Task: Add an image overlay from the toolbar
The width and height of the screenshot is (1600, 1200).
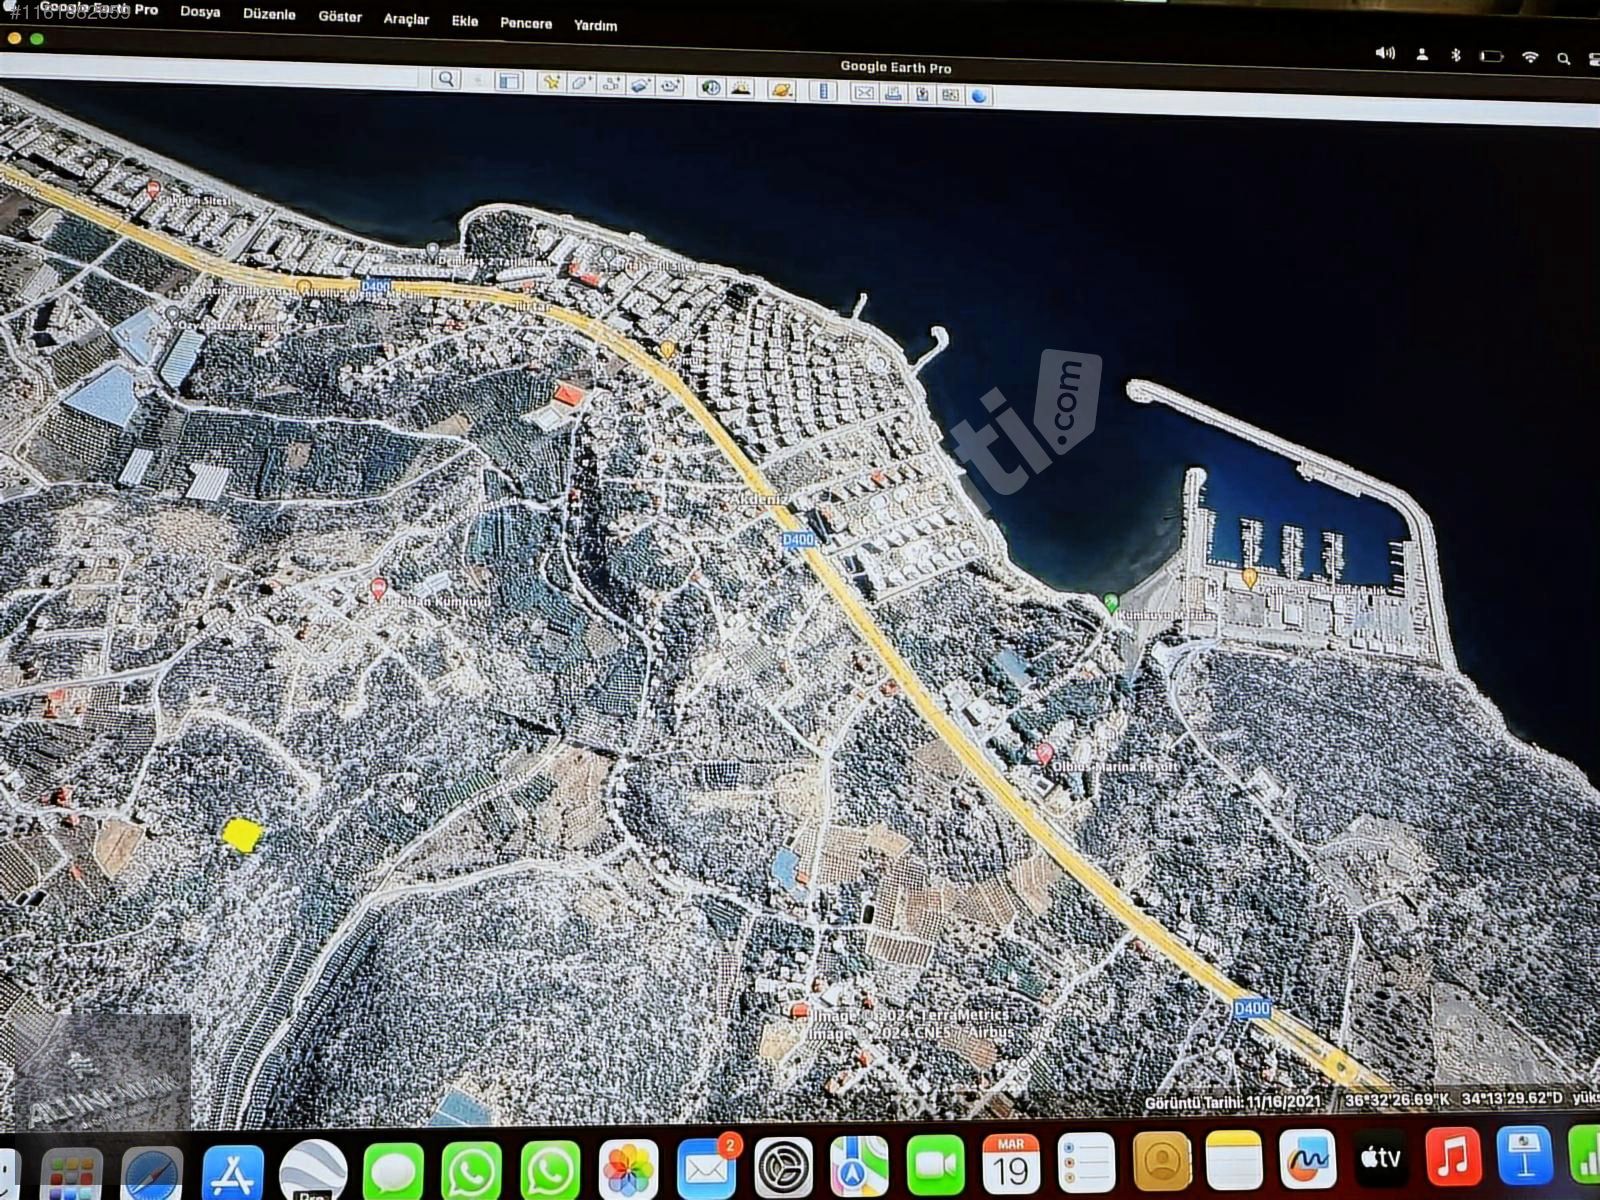Action: (640, 85)
